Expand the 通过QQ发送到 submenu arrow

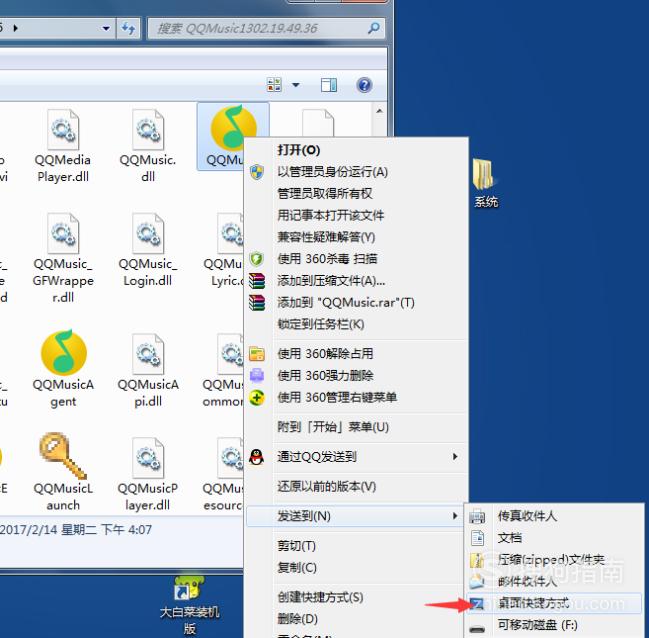[x=455, y=457]
